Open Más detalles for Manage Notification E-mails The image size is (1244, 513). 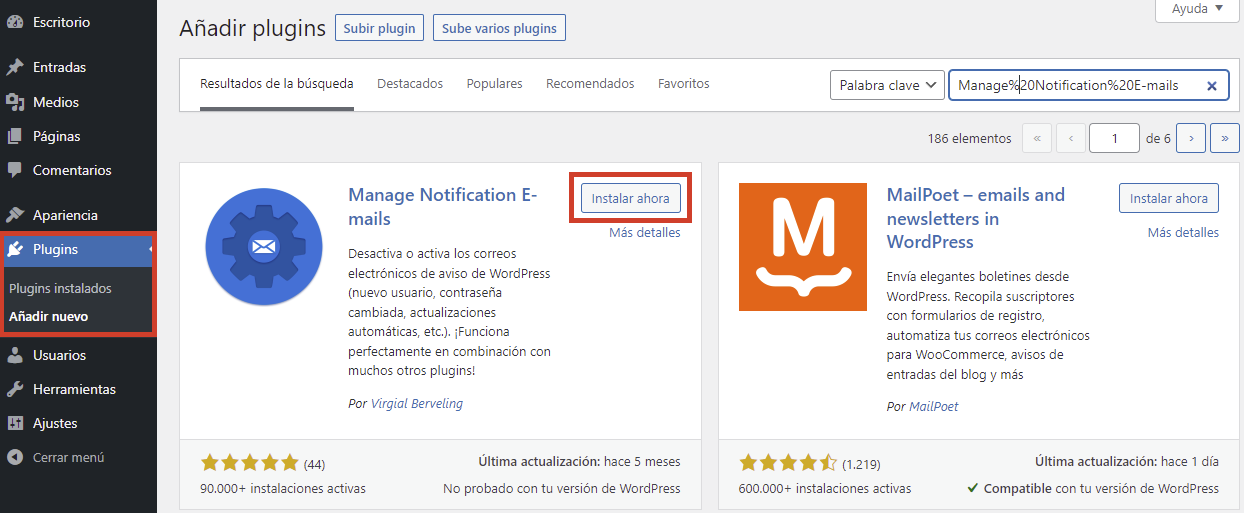point(645,232)
